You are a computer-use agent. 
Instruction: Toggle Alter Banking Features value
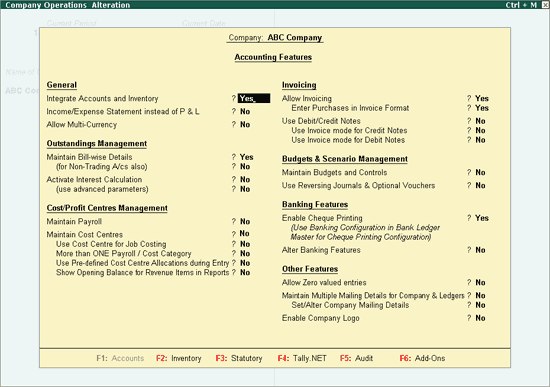pos(481,250)
